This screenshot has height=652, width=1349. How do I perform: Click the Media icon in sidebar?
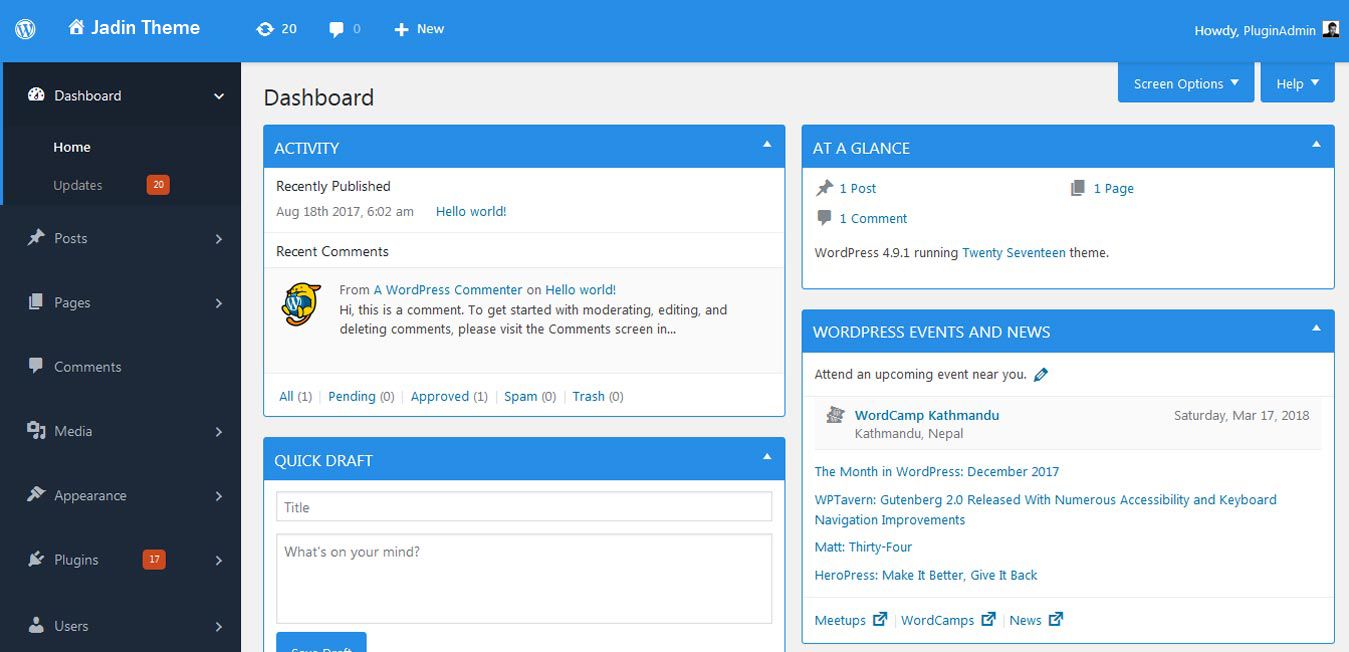click(36, 431)
